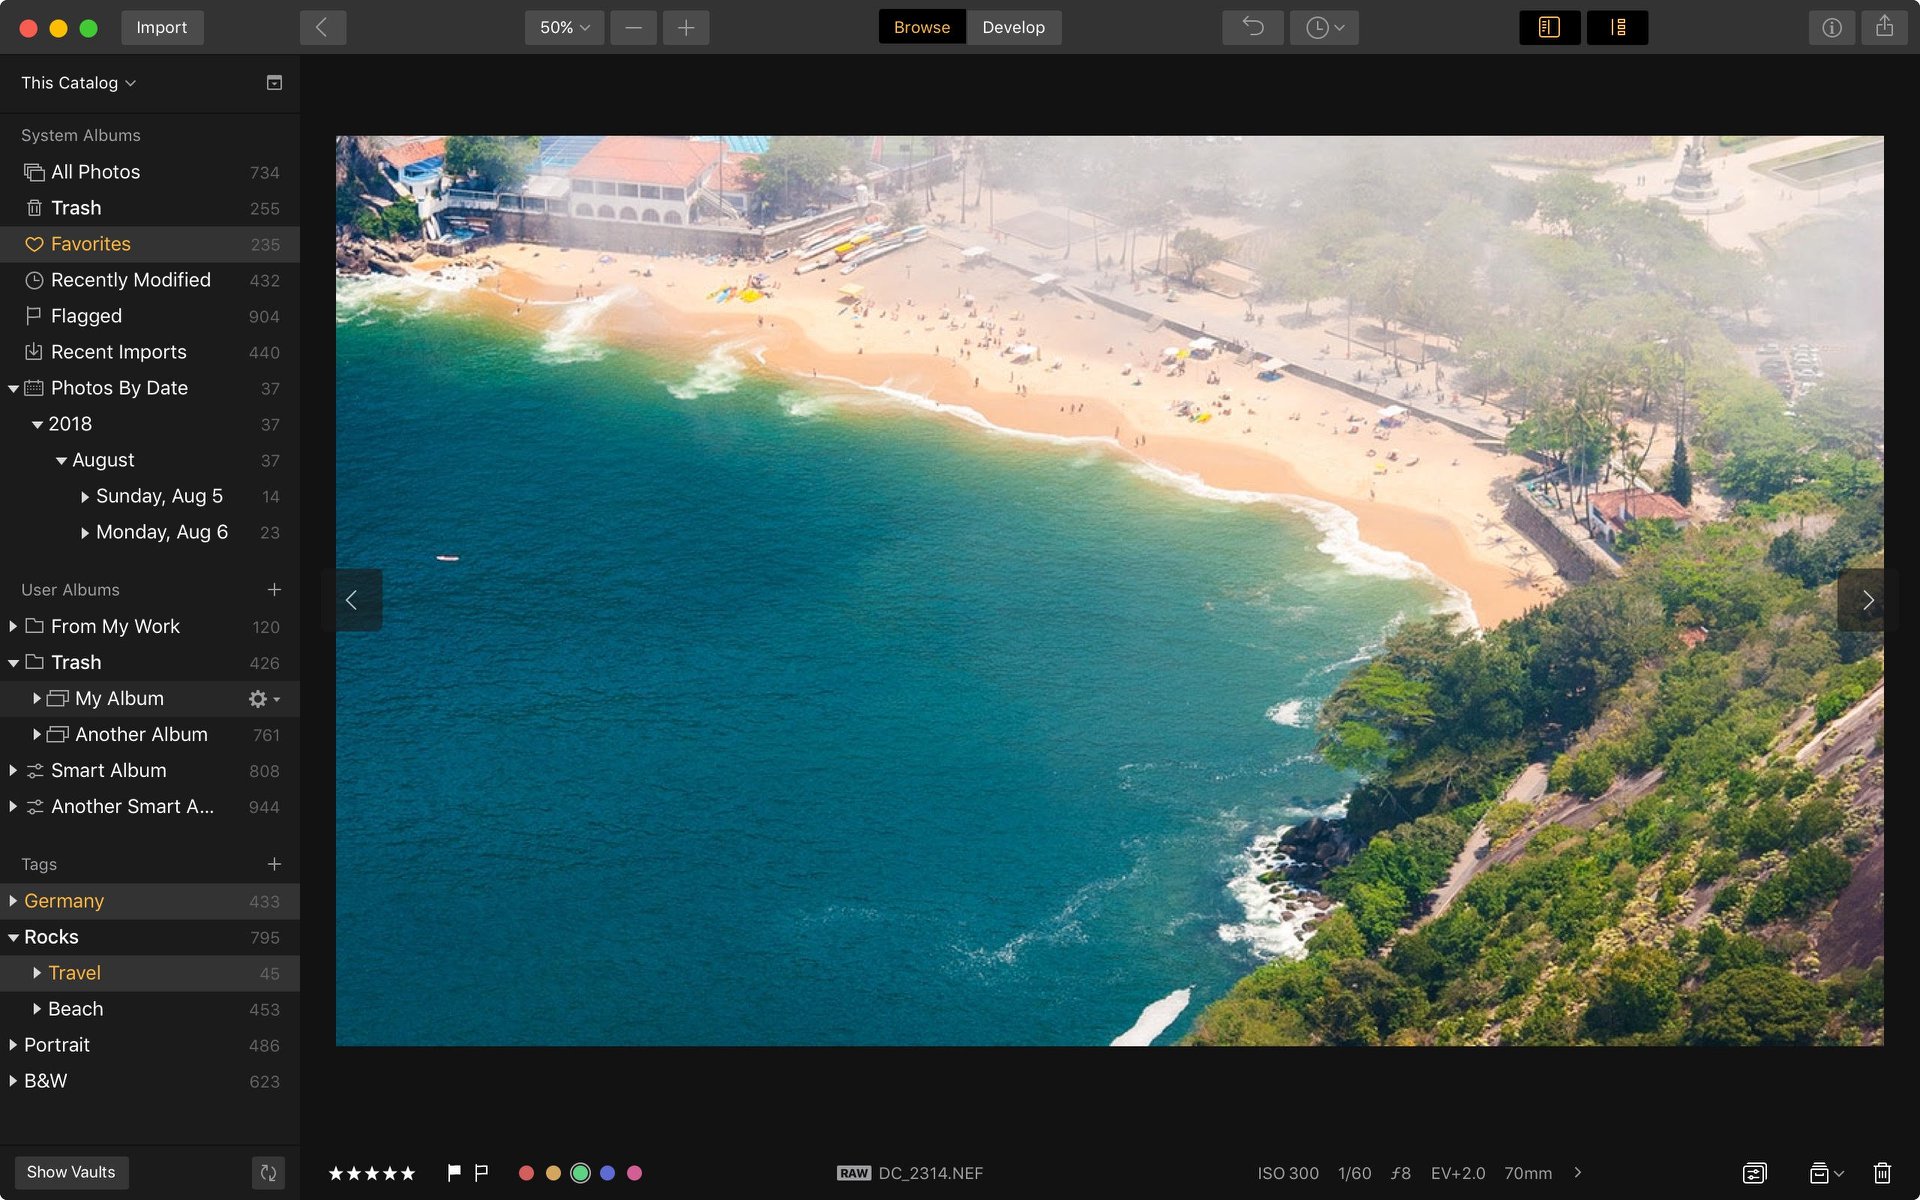
Task: Click the back arrow toolbar button
Action: [322, 27]
